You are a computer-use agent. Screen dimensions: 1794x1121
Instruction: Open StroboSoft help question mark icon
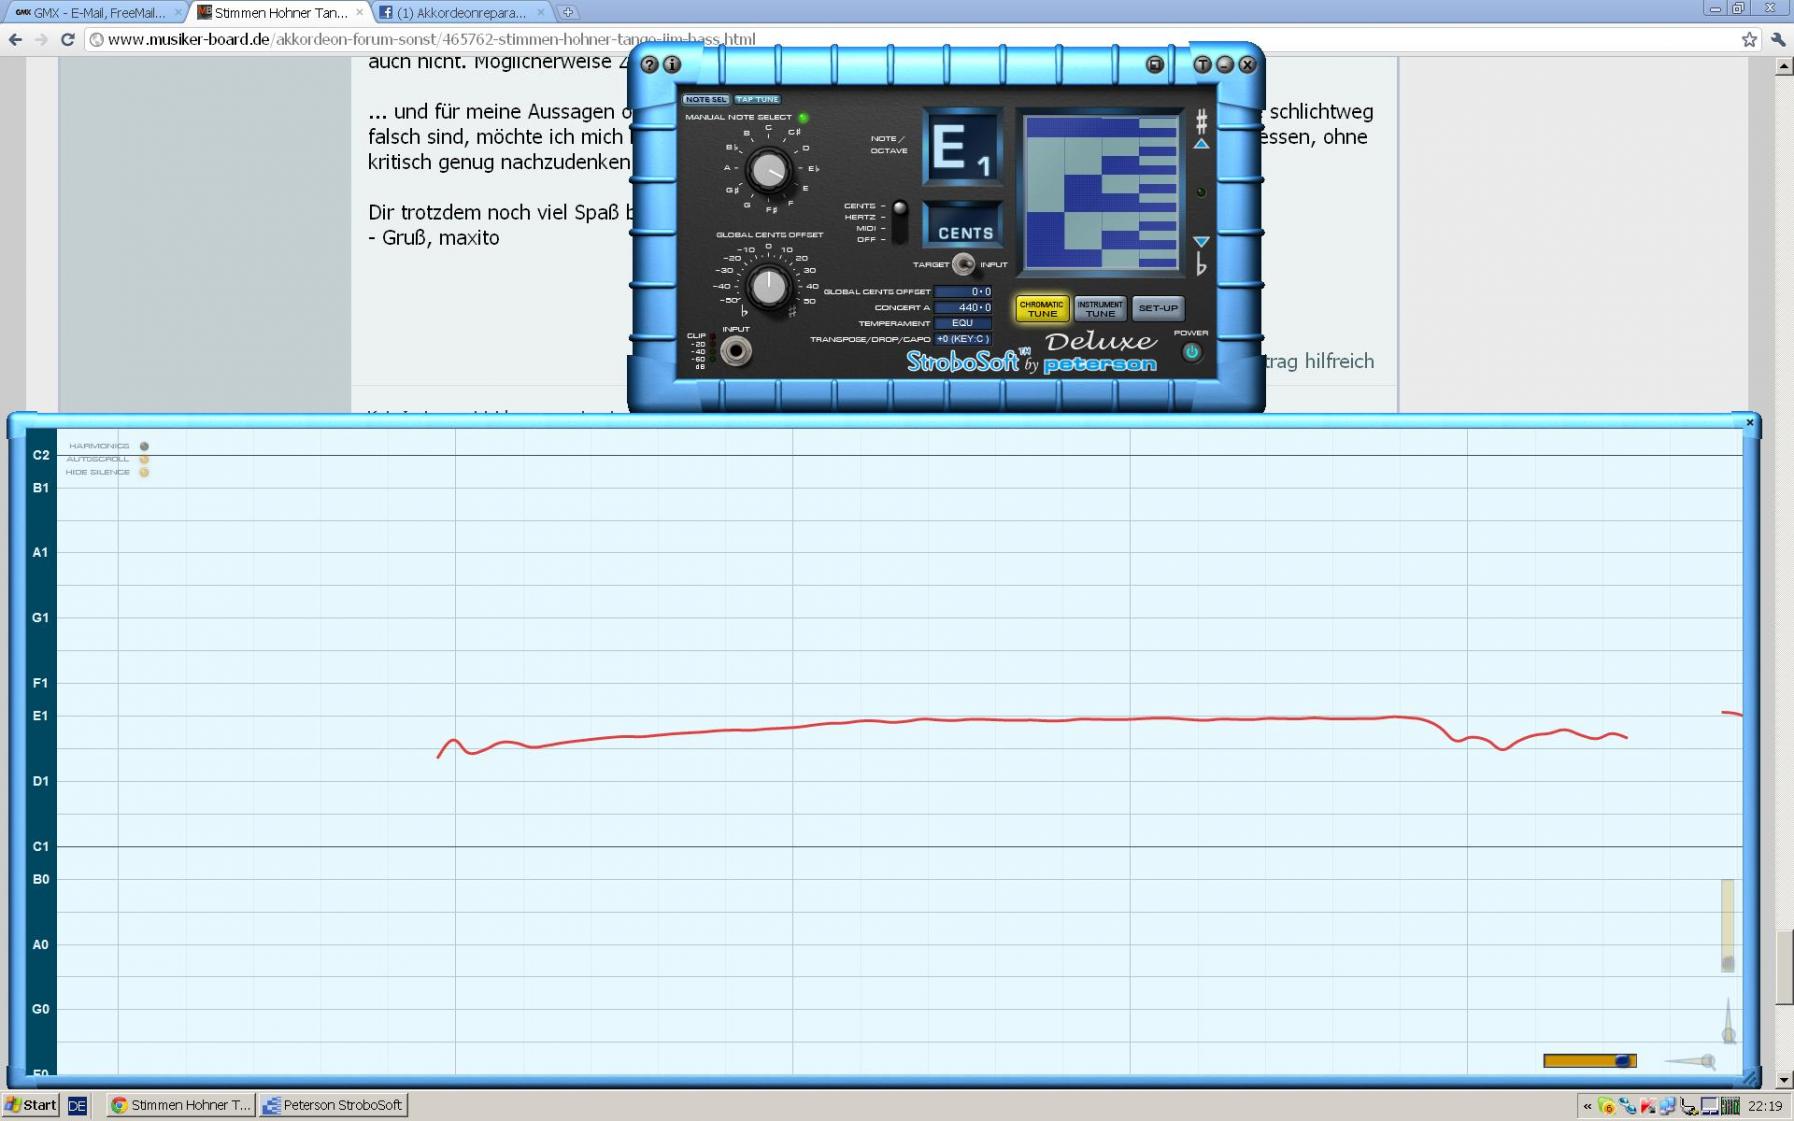coord(650,65)
